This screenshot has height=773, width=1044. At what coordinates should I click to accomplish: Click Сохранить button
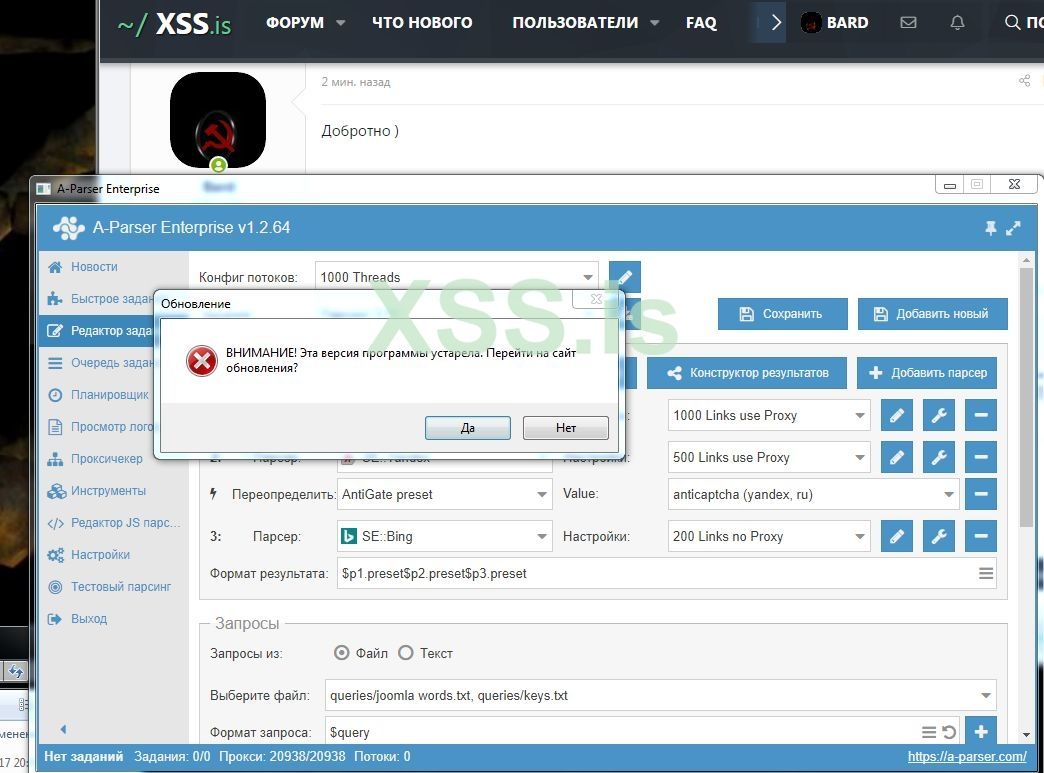(782, 314)
